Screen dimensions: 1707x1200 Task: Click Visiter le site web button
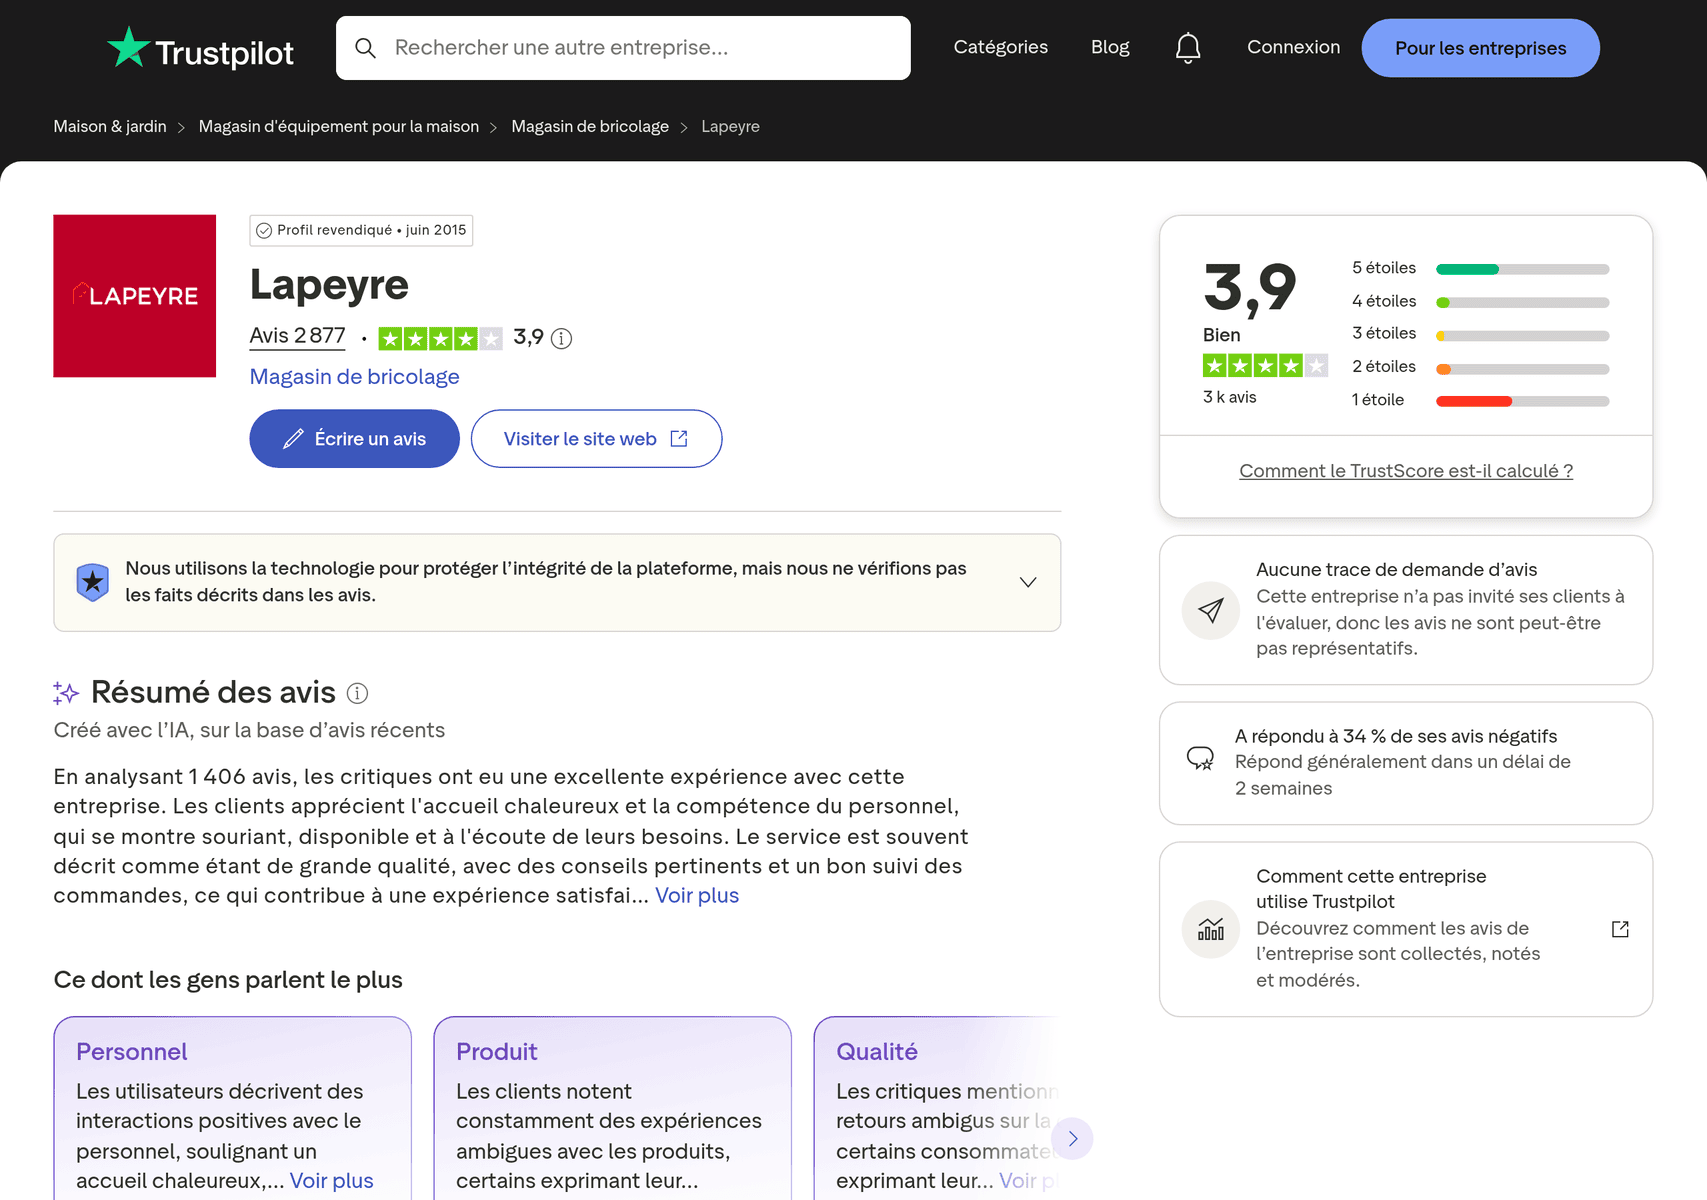[x=596, y=438]
